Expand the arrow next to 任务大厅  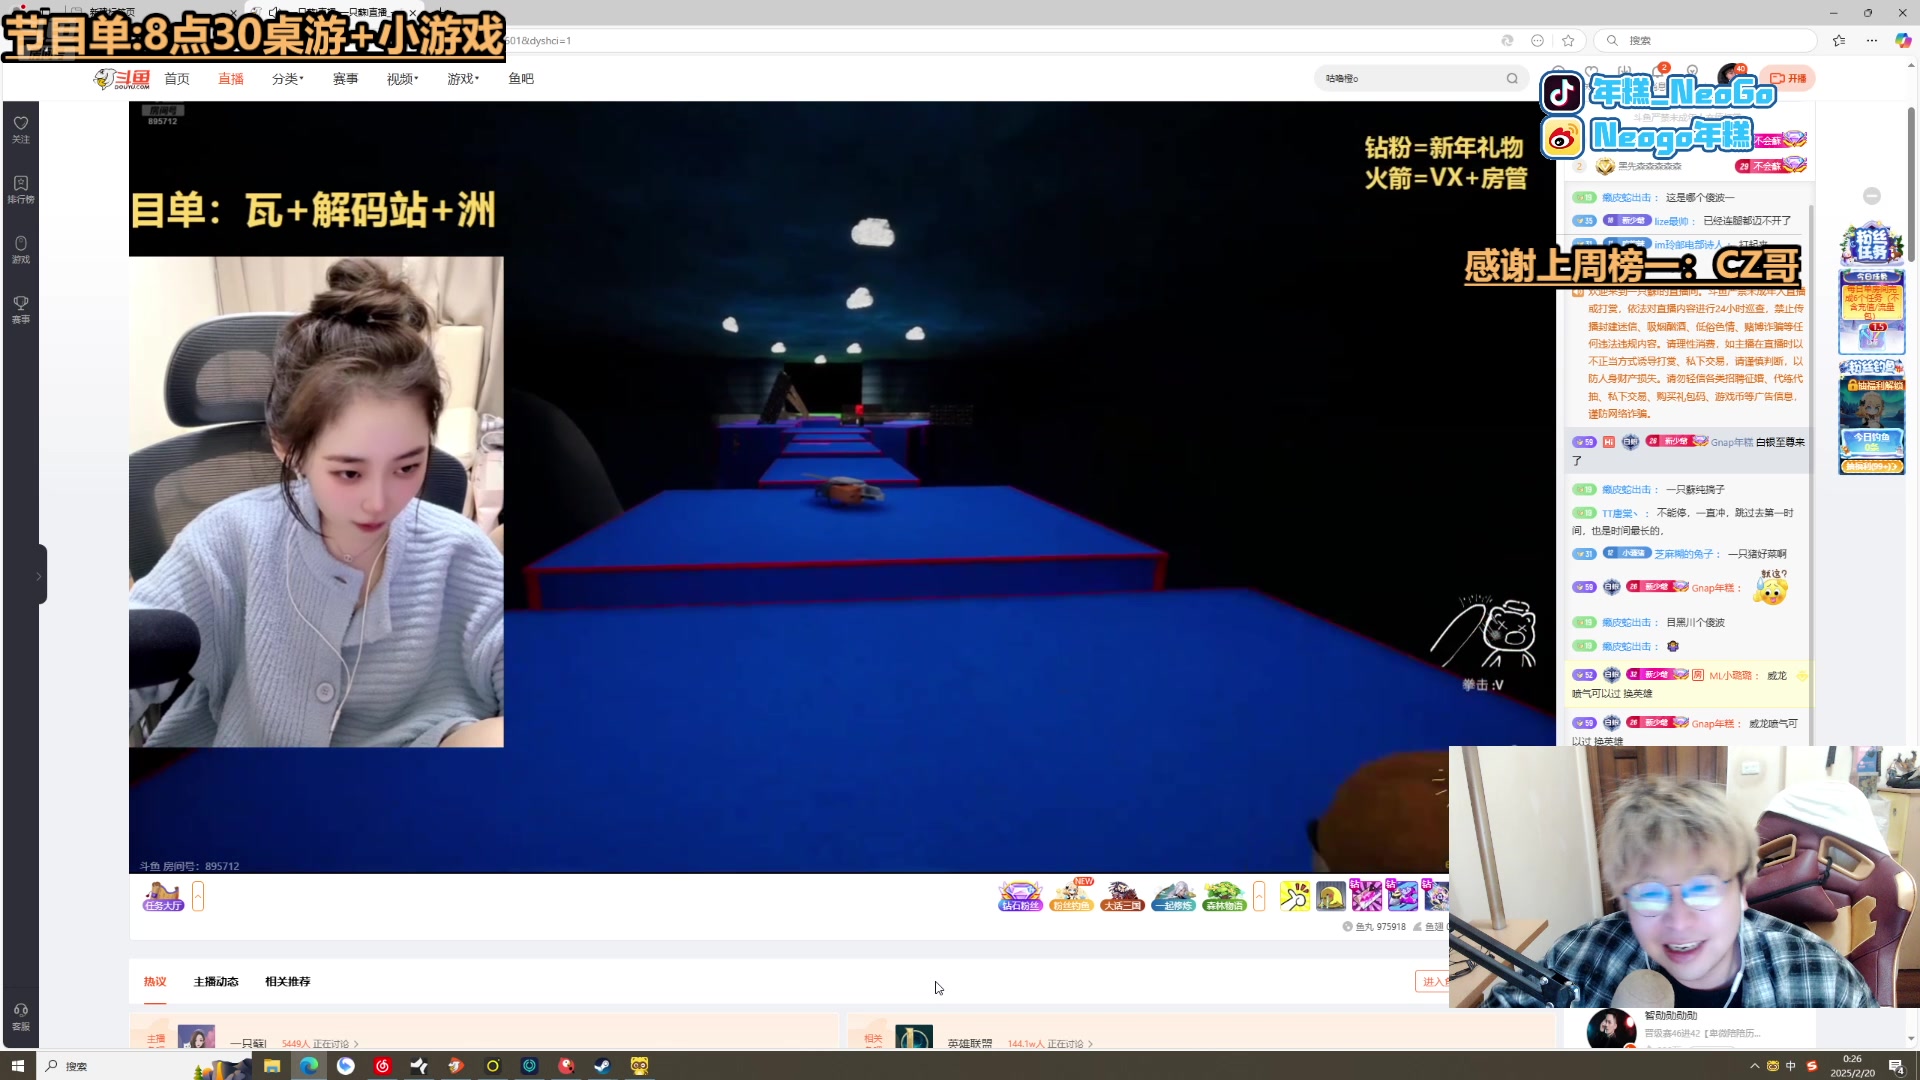[198, 896]
